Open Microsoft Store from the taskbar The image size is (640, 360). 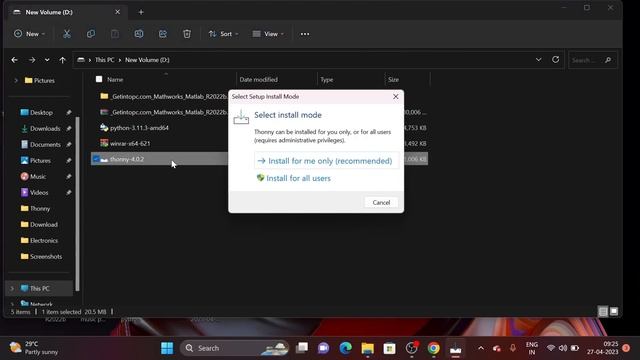[389, 348]
